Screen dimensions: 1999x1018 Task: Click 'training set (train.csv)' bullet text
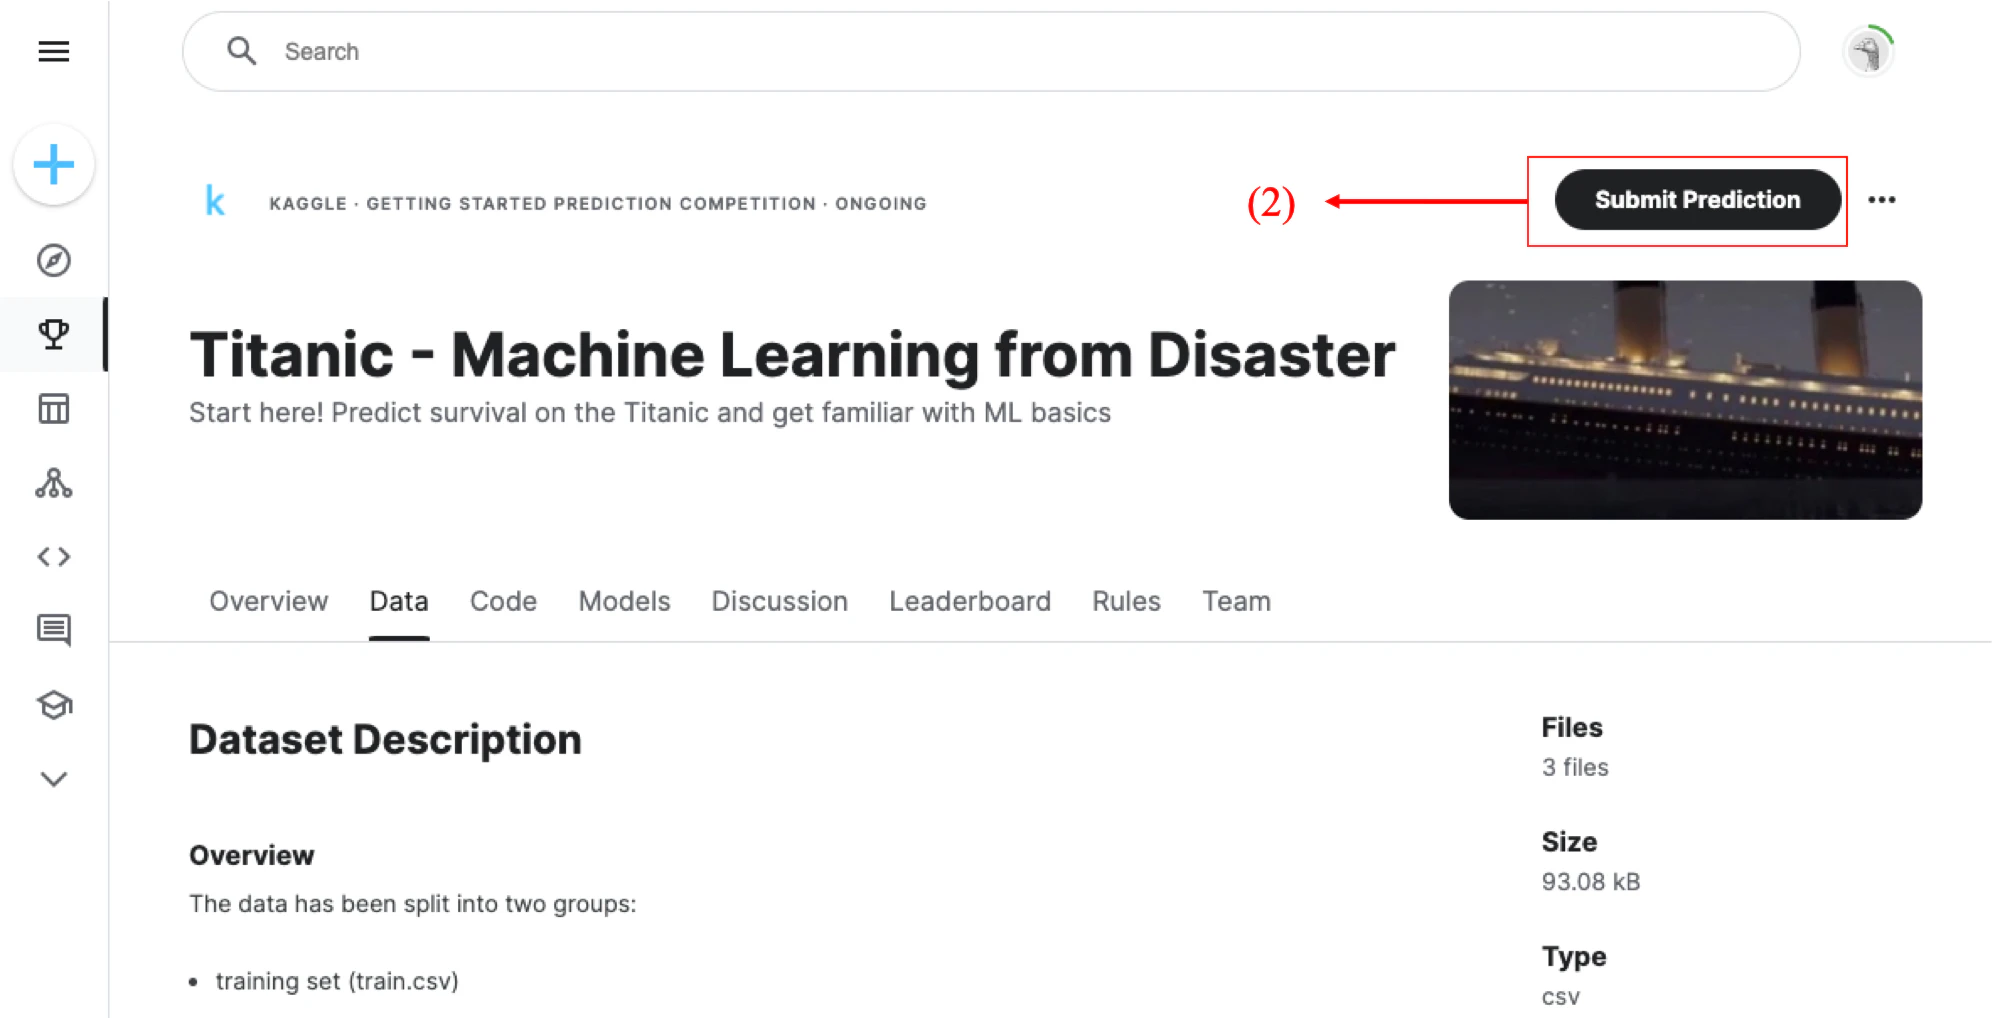[337, 981]
